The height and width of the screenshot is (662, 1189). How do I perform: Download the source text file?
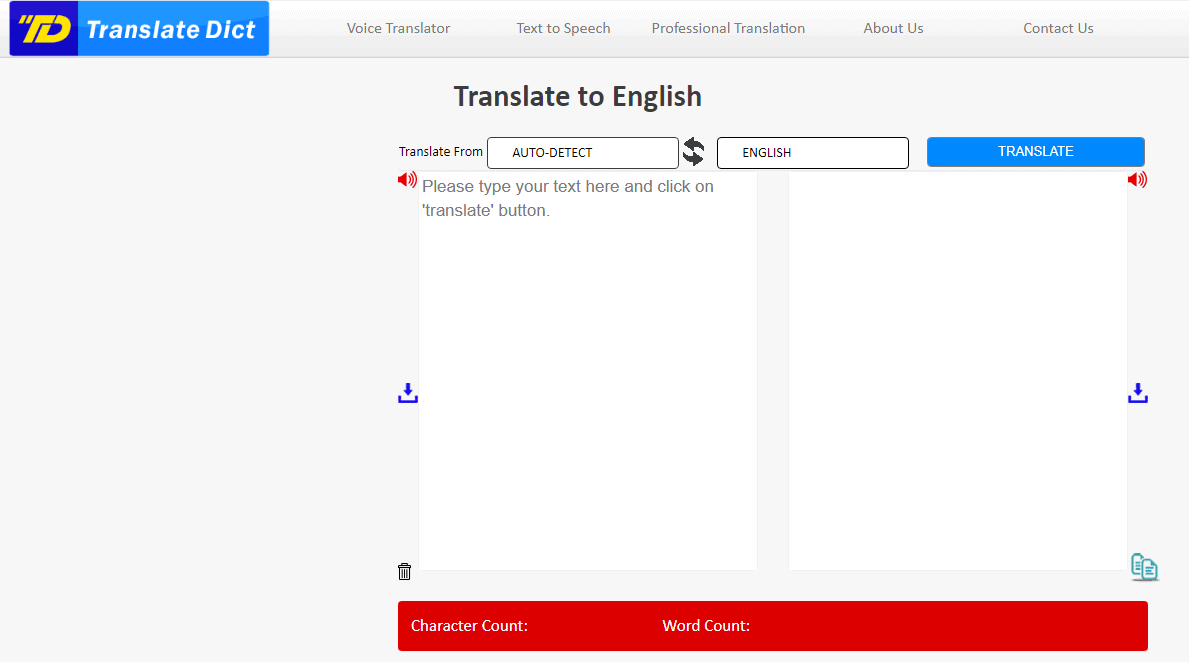click(408, 393)
